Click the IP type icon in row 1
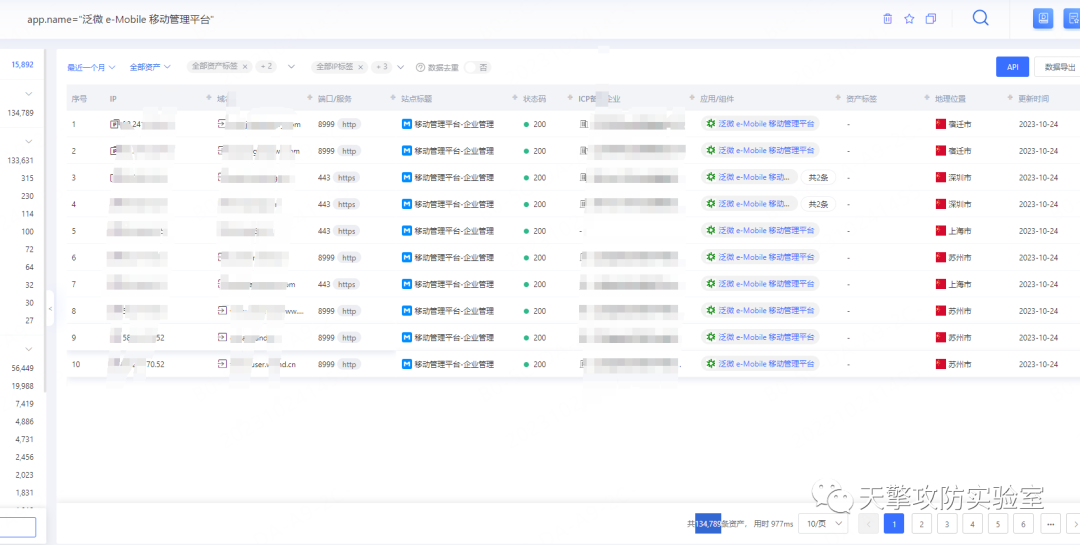 coord(114,124)
